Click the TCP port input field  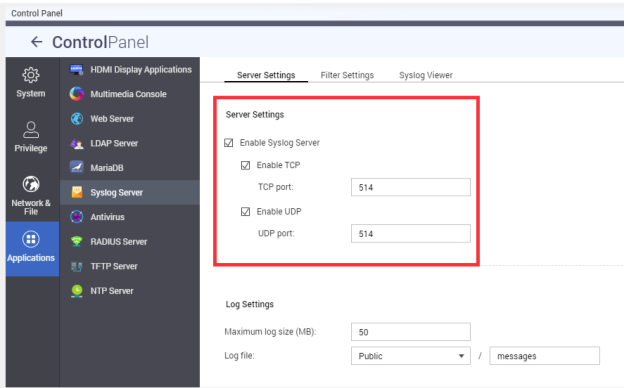(410, 187)
